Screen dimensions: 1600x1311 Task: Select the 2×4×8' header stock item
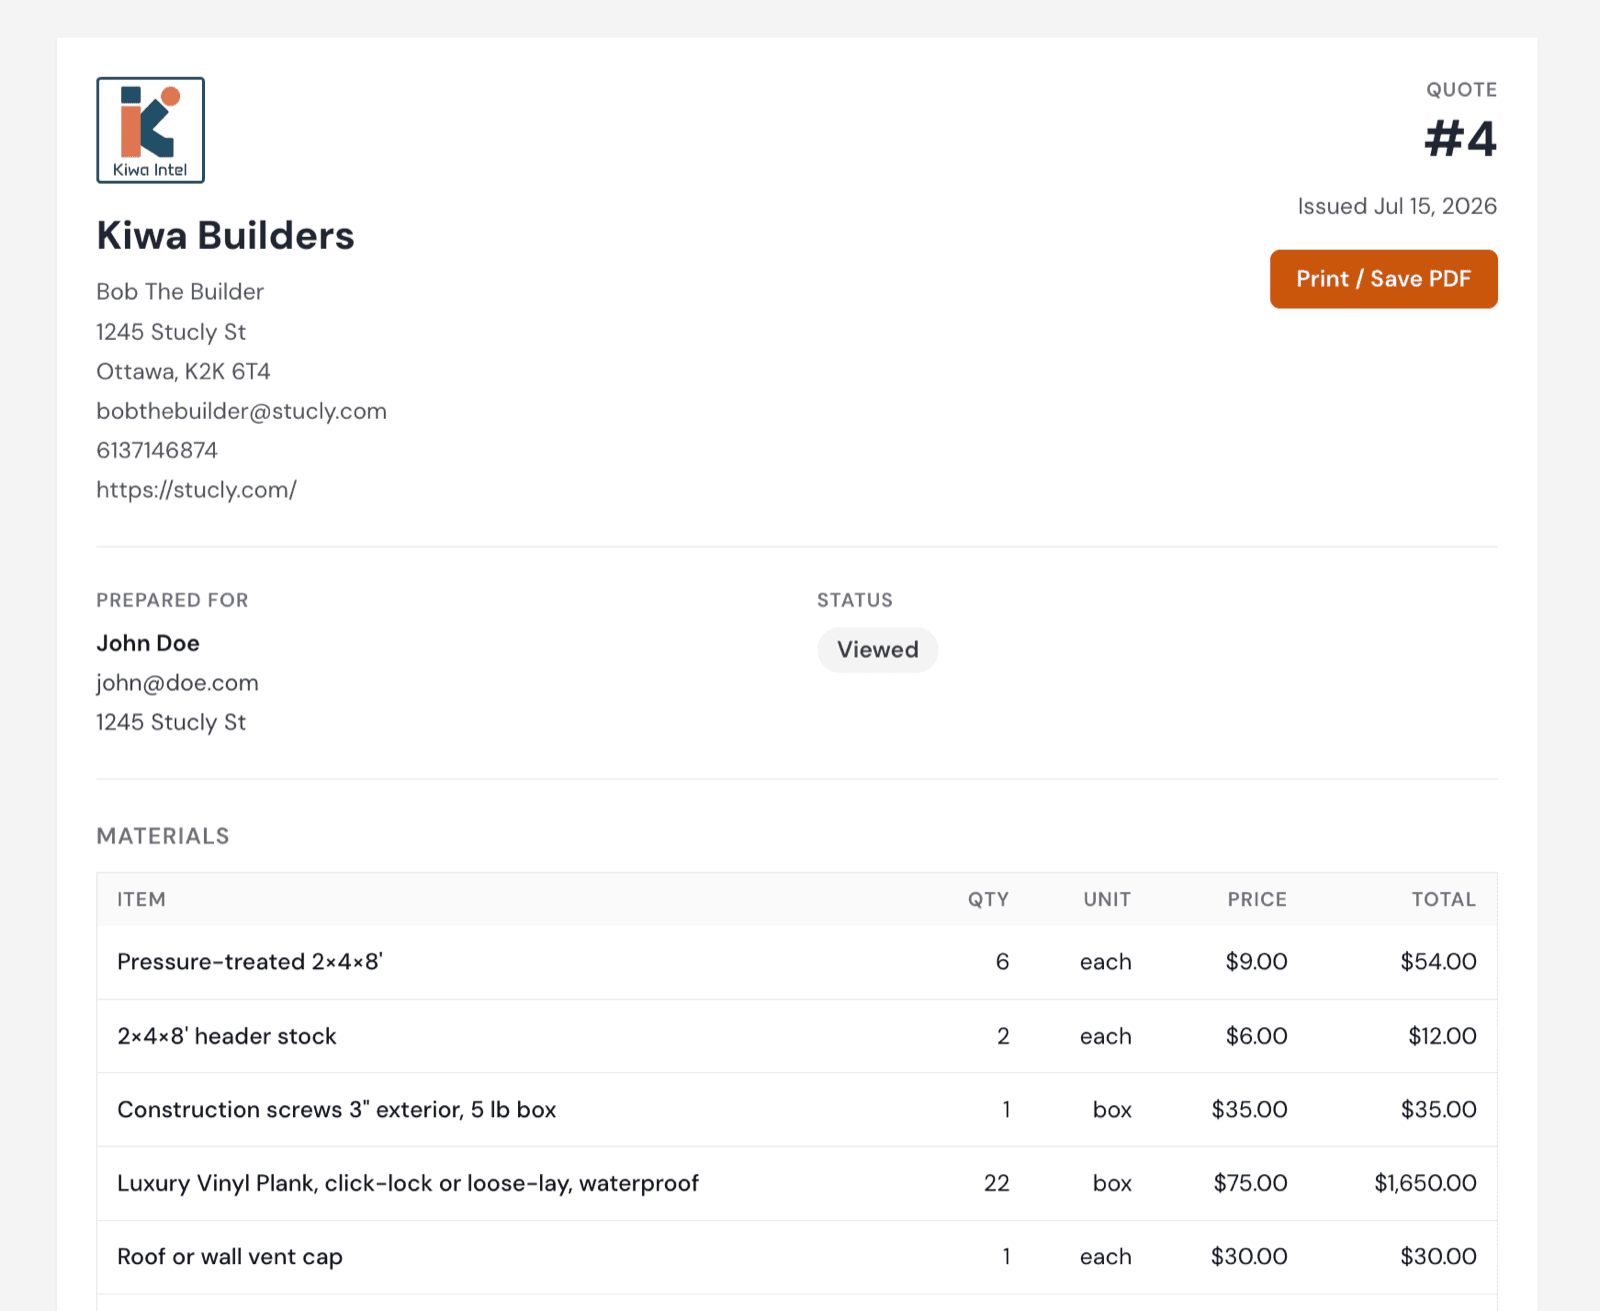[x=227, y=1036]
